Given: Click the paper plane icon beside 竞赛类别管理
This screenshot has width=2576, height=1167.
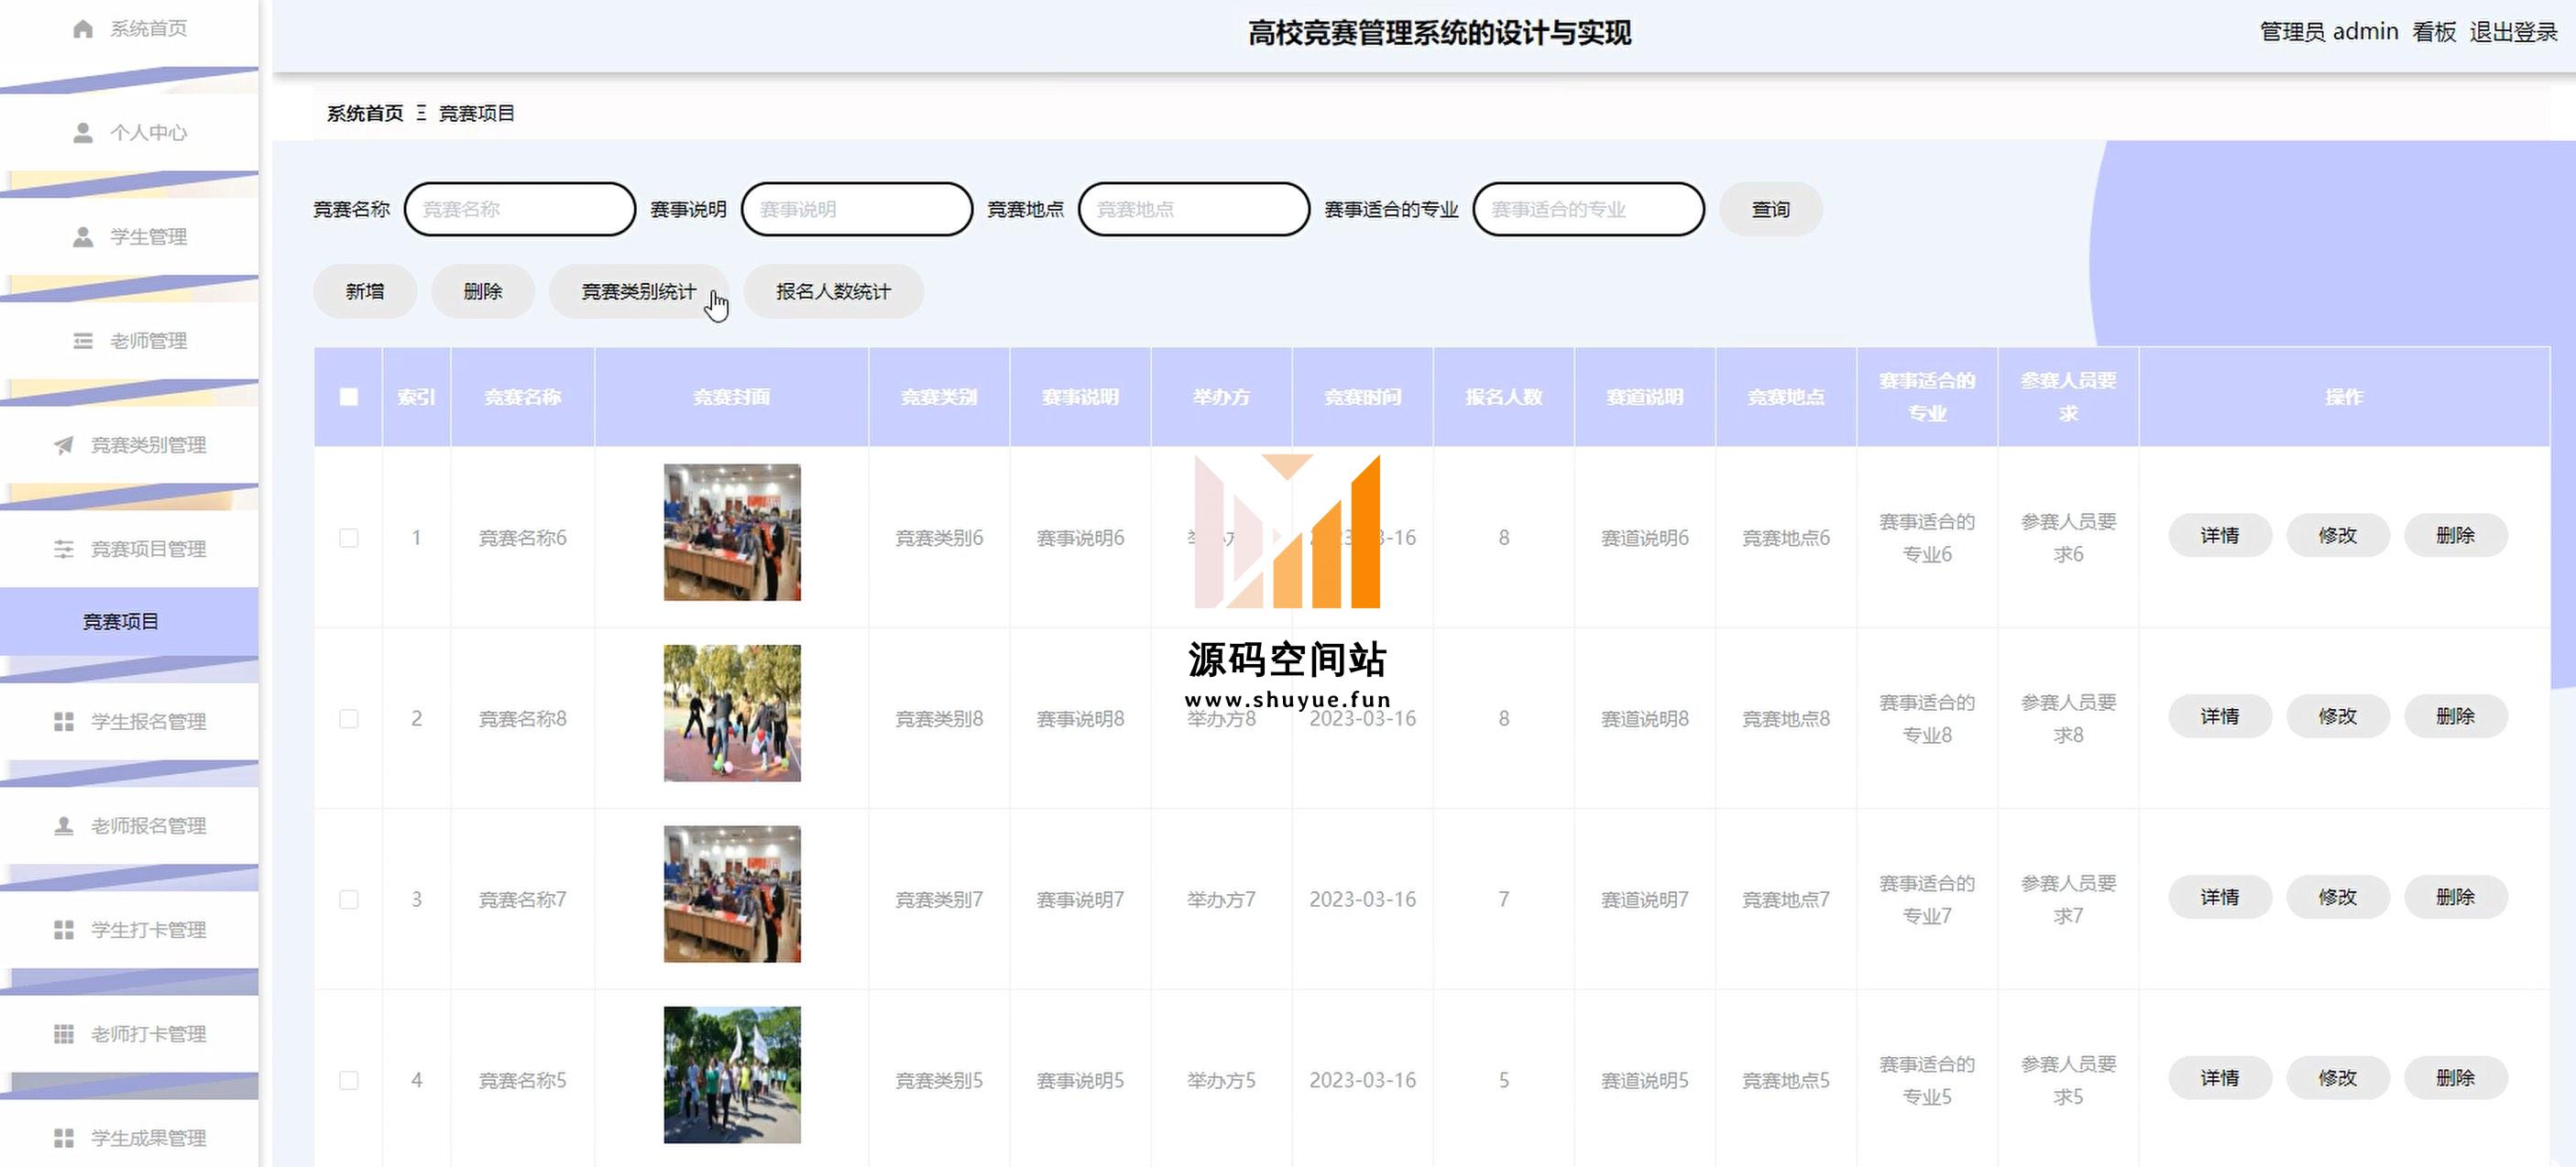Looking at the screenshot, I should pyautogui.click(x=64, y=445).
